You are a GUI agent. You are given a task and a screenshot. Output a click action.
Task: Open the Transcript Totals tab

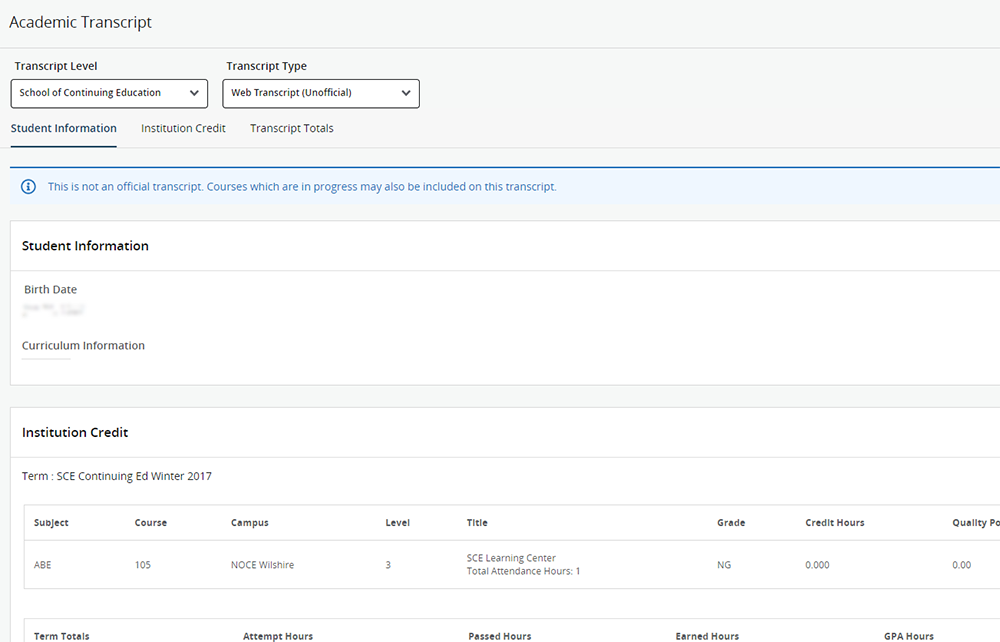(291, 128)
